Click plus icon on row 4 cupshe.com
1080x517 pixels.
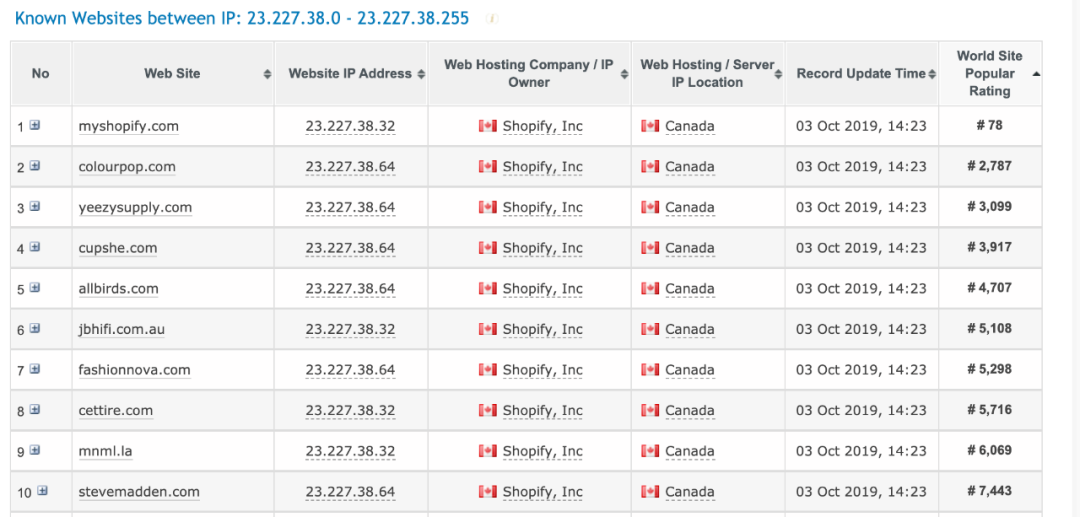point(35,247)
